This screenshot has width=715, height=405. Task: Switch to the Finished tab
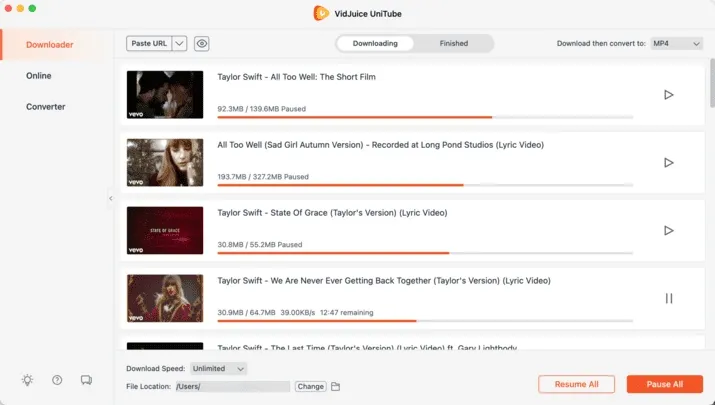click(x=454, y=43)
